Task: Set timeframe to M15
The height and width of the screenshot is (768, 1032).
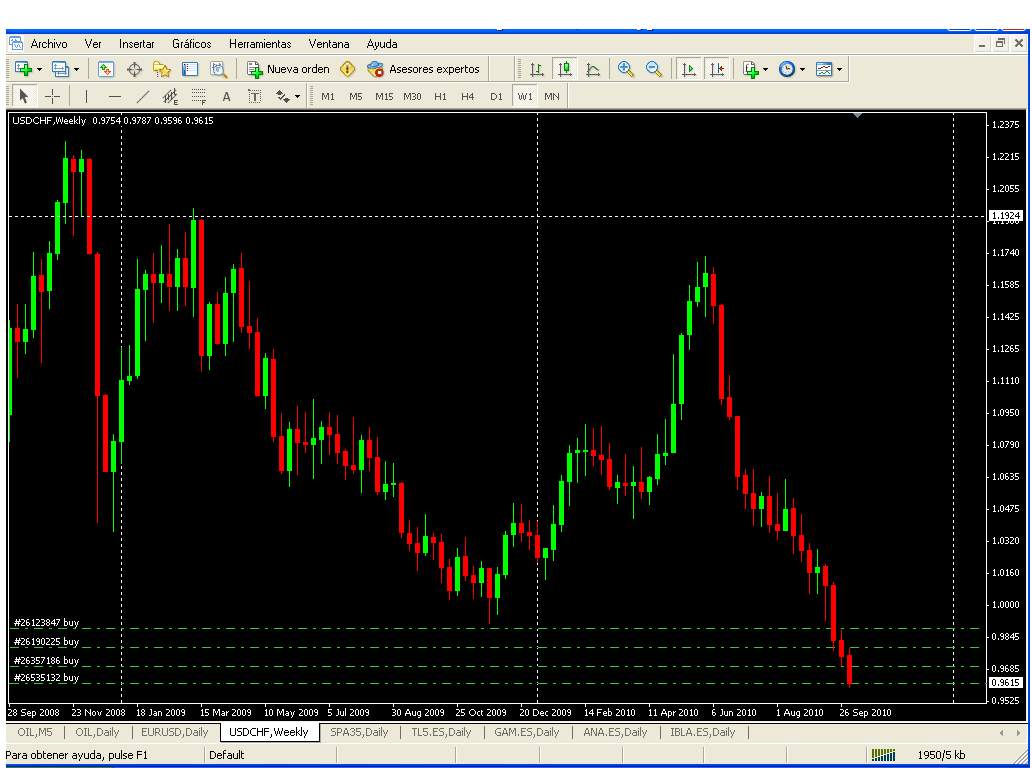Action: (x=384, y=97)
